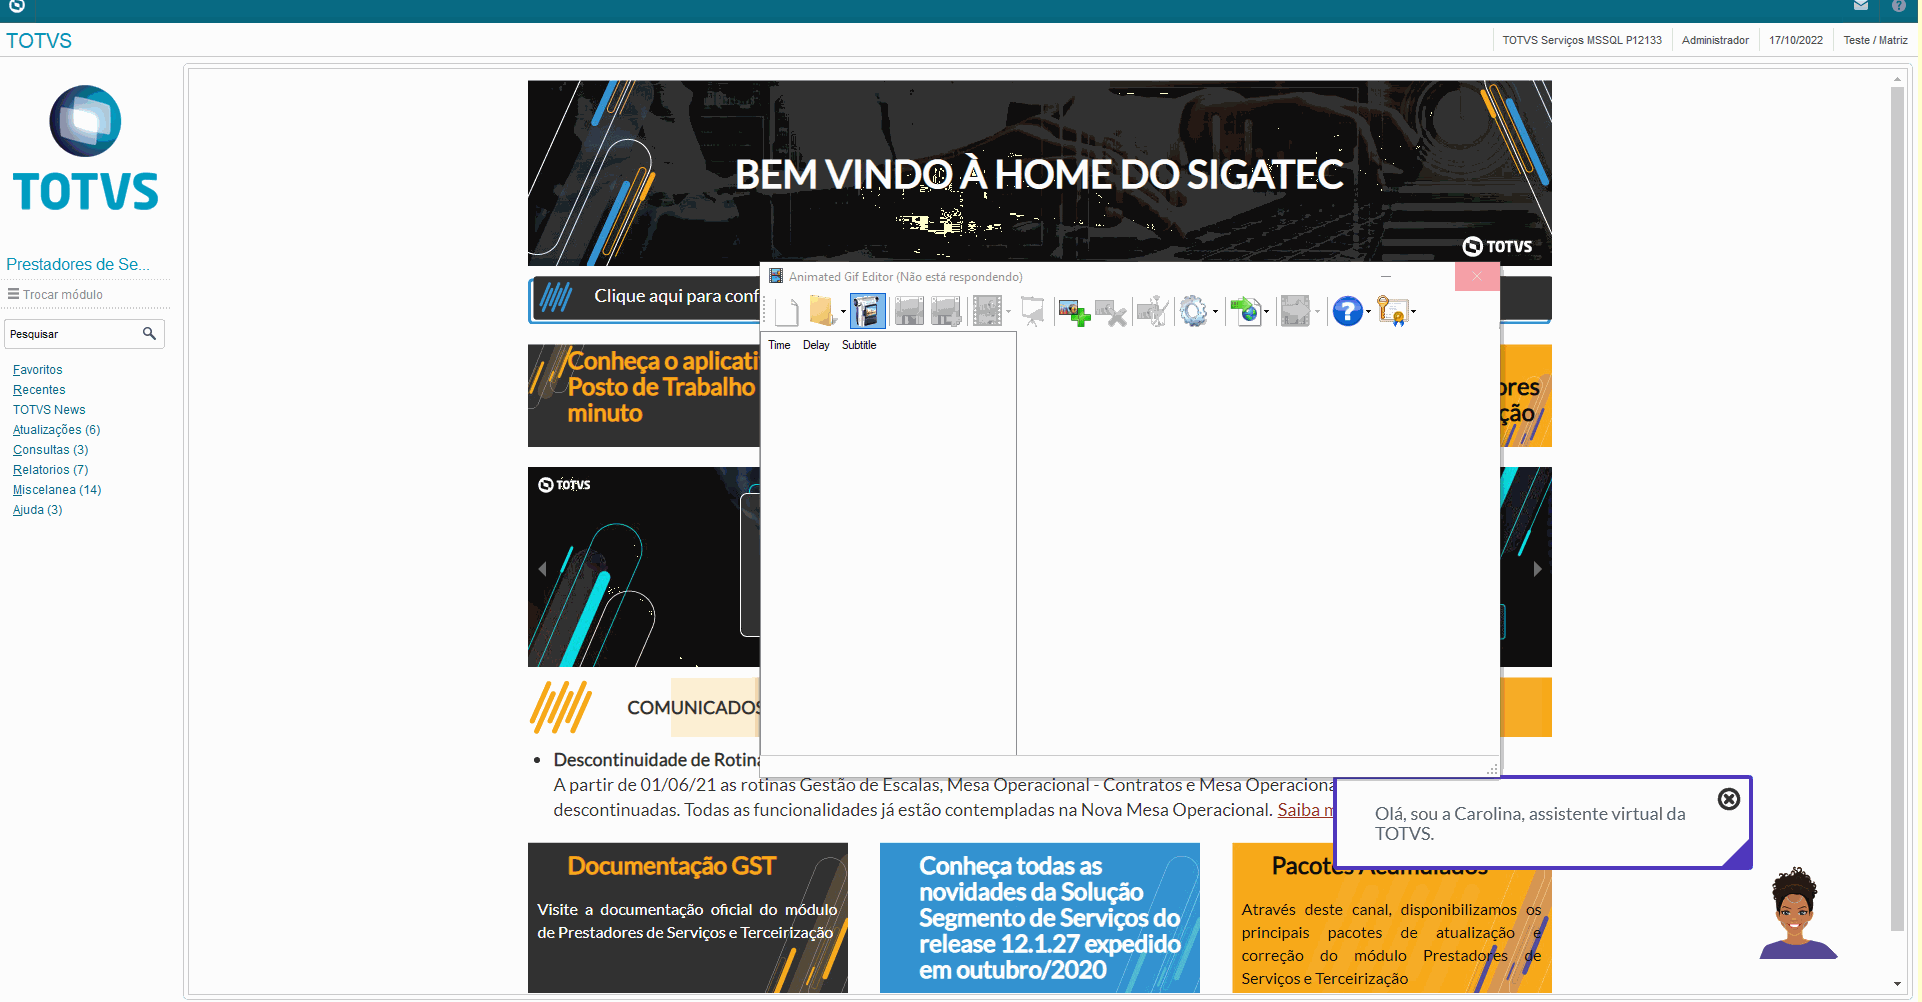The height and width of the screenshot is (1002, 1922).
Task: Click the help icon in top bar
Action: (1899, 6)
